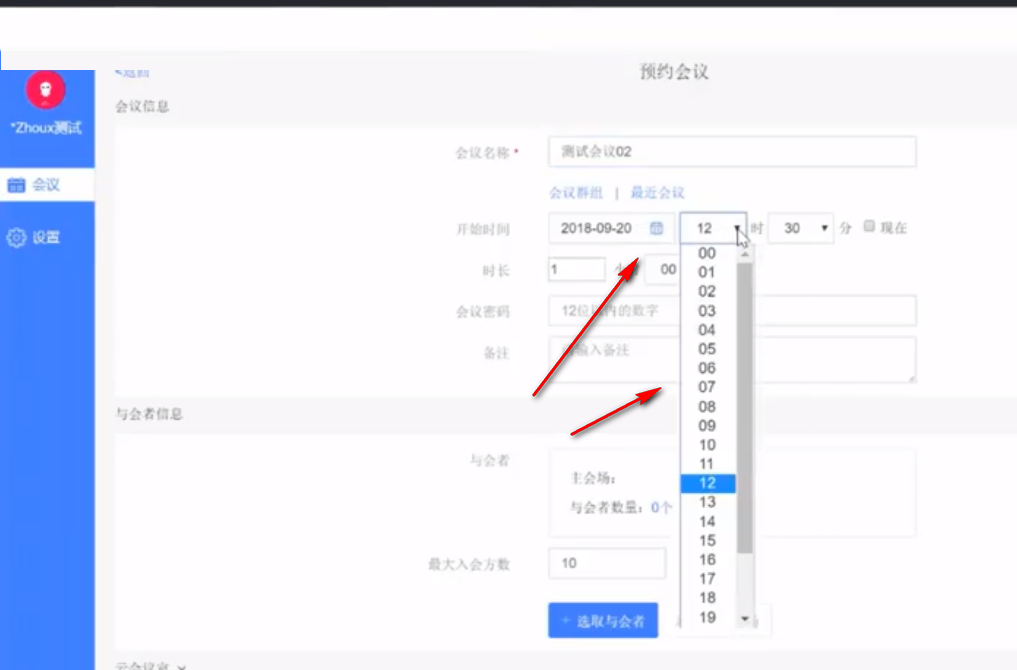Click the 最大入会方数 field showing 10
The width and height of the screenshot is (1017, 670).
pos(606,563)
